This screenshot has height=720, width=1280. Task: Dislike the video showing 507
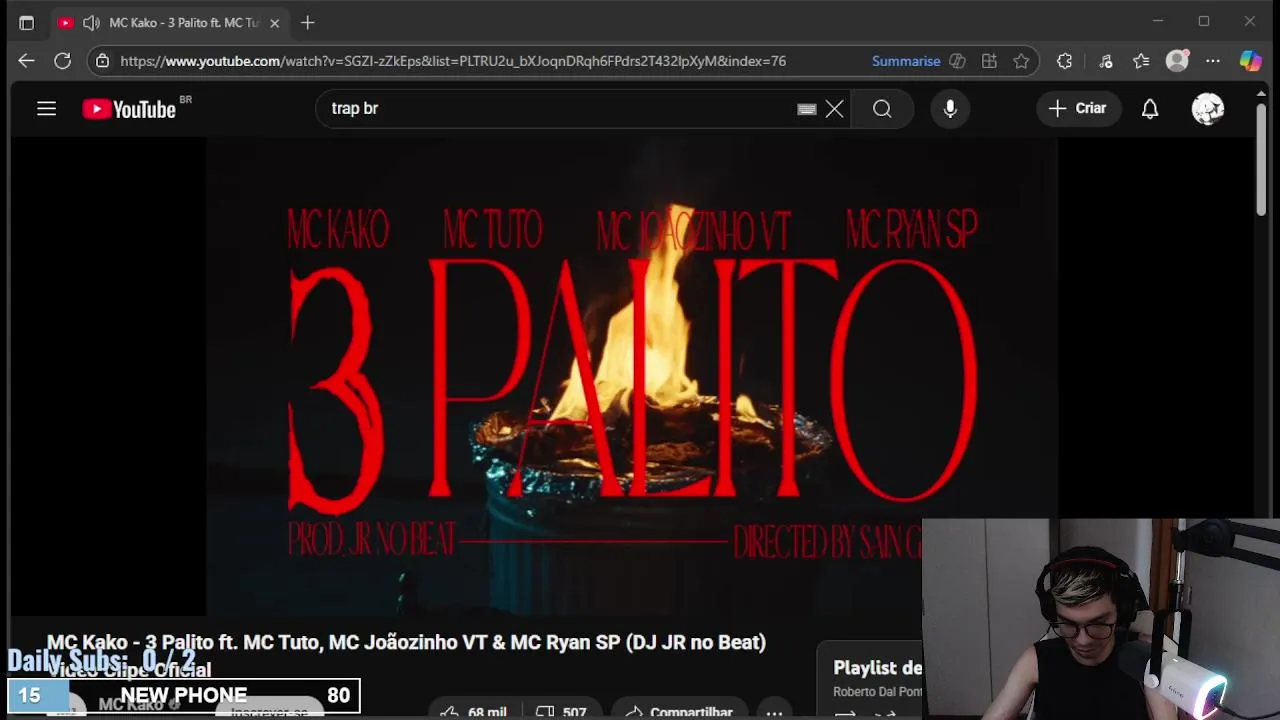pos(562,710)
